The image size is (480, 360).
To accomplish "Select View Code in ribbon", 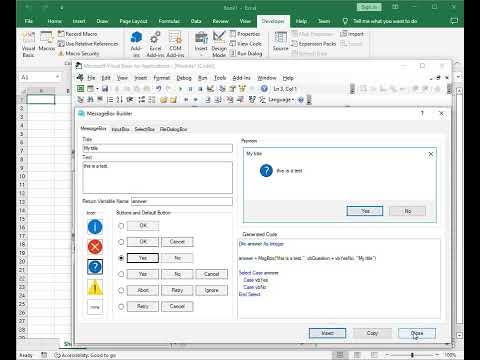I will coord(246,44).
